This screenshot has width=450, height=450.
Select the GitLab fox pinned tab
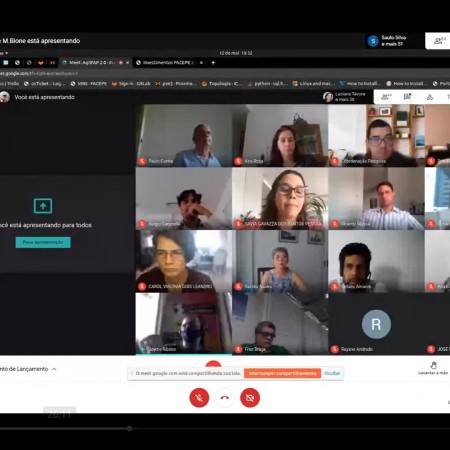tap(41, 63)
